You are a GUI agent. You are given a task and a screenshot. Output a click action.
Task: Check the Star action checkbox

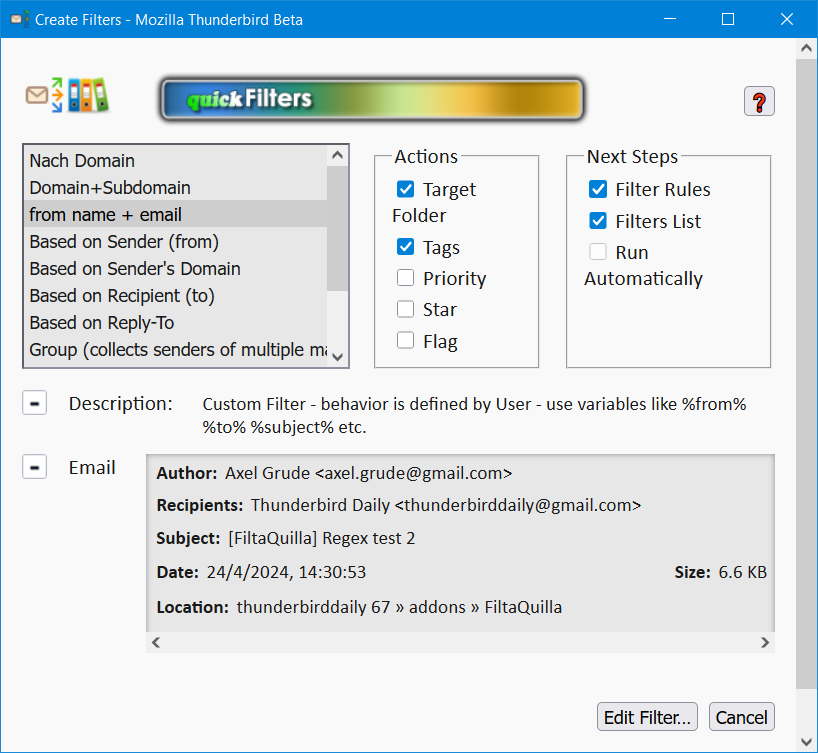(405, 309)
